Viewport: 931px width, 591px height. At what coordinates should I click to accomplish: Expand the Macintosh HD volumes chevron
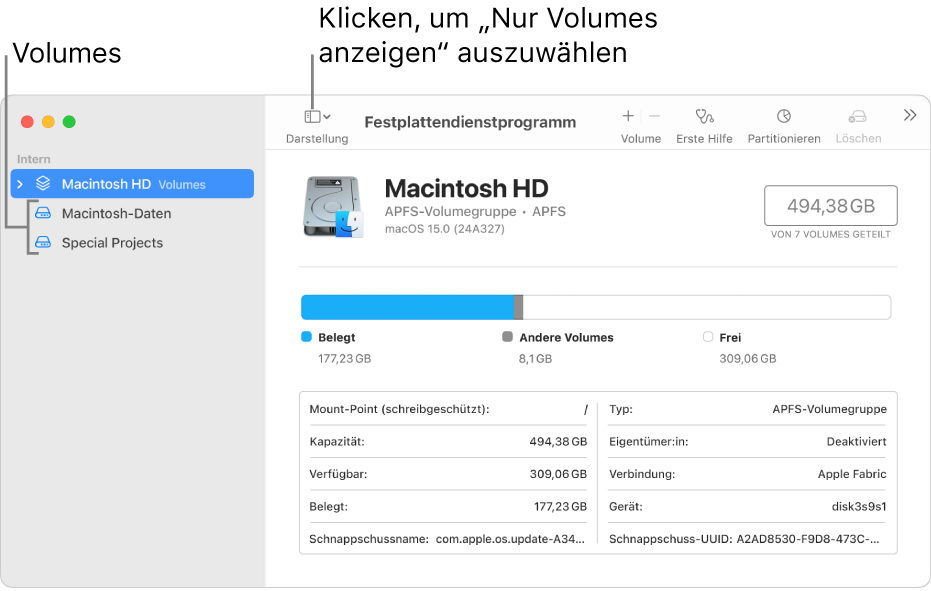[x=20, y=184]
